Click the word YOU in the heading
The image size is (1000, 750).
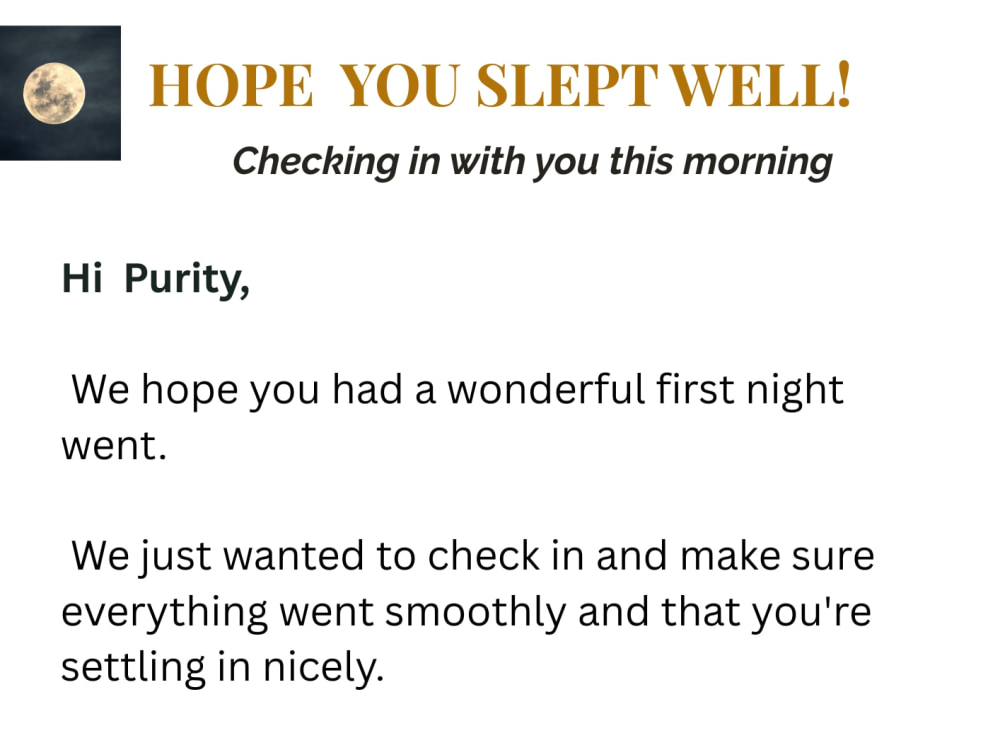click(399, 85)
